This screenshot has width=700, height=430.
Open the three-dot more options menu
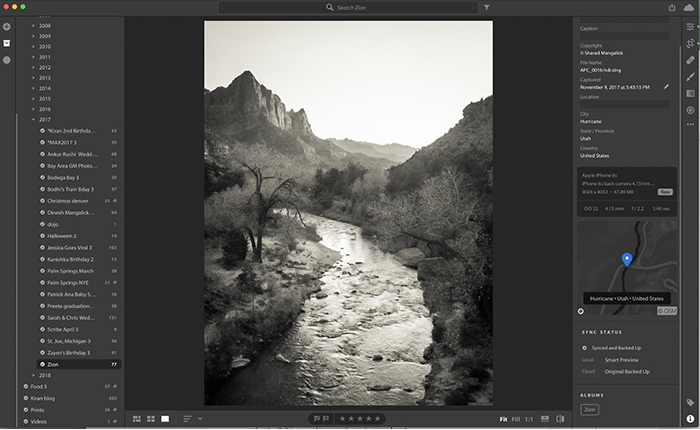click(x=690, y=125)
